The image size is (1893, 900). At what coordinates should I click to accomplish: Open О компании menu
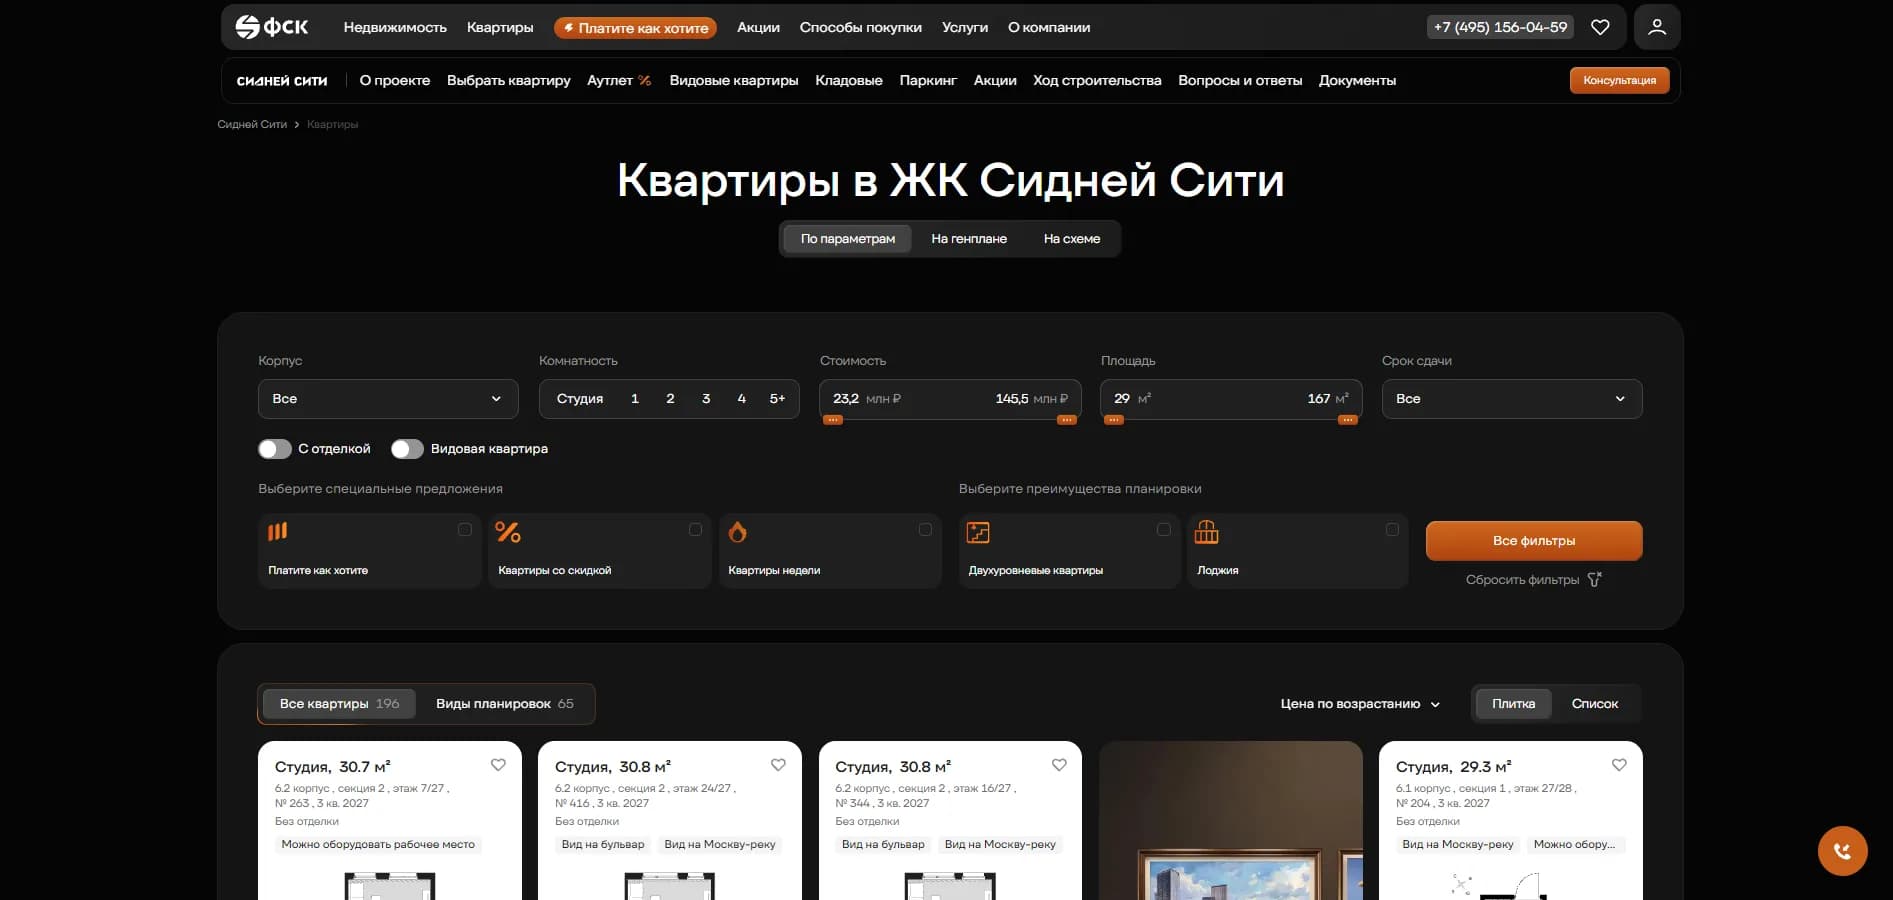click(1049, 27)
